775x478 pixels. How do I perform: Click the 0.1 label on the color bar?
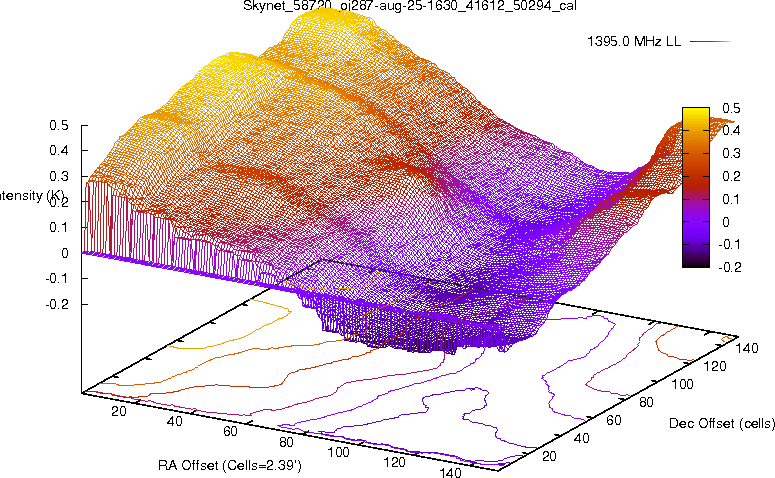[x=731, y=199]
